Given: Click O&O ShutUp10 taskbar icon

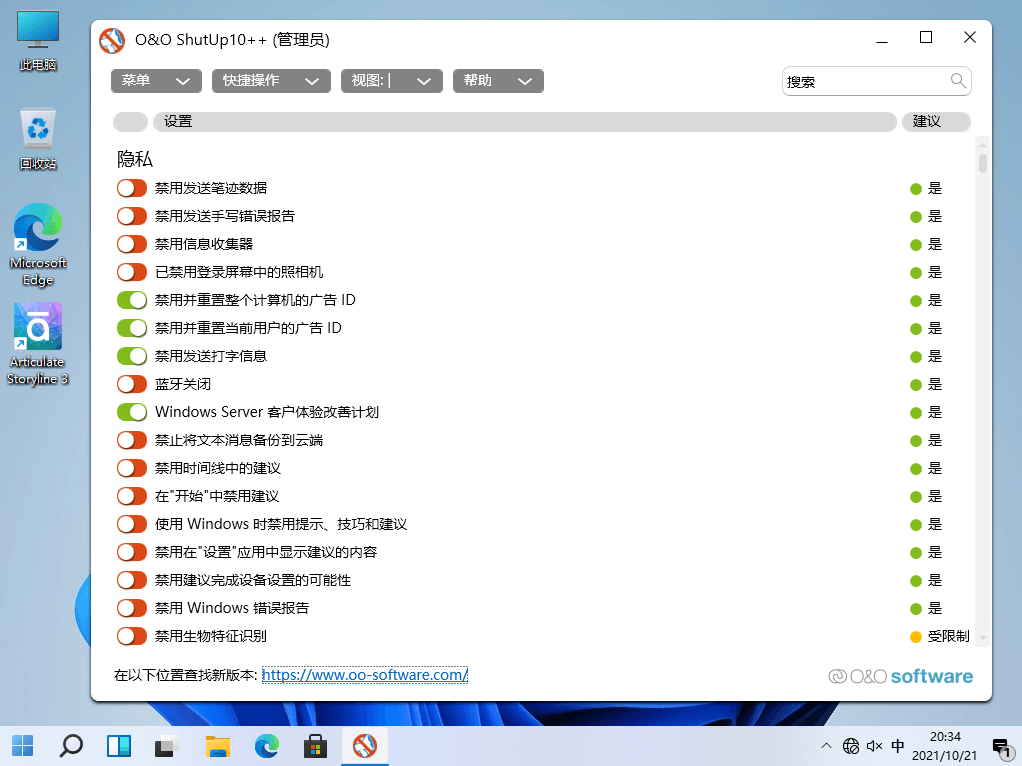Looking at the screenshot, I should click(365, 746).
